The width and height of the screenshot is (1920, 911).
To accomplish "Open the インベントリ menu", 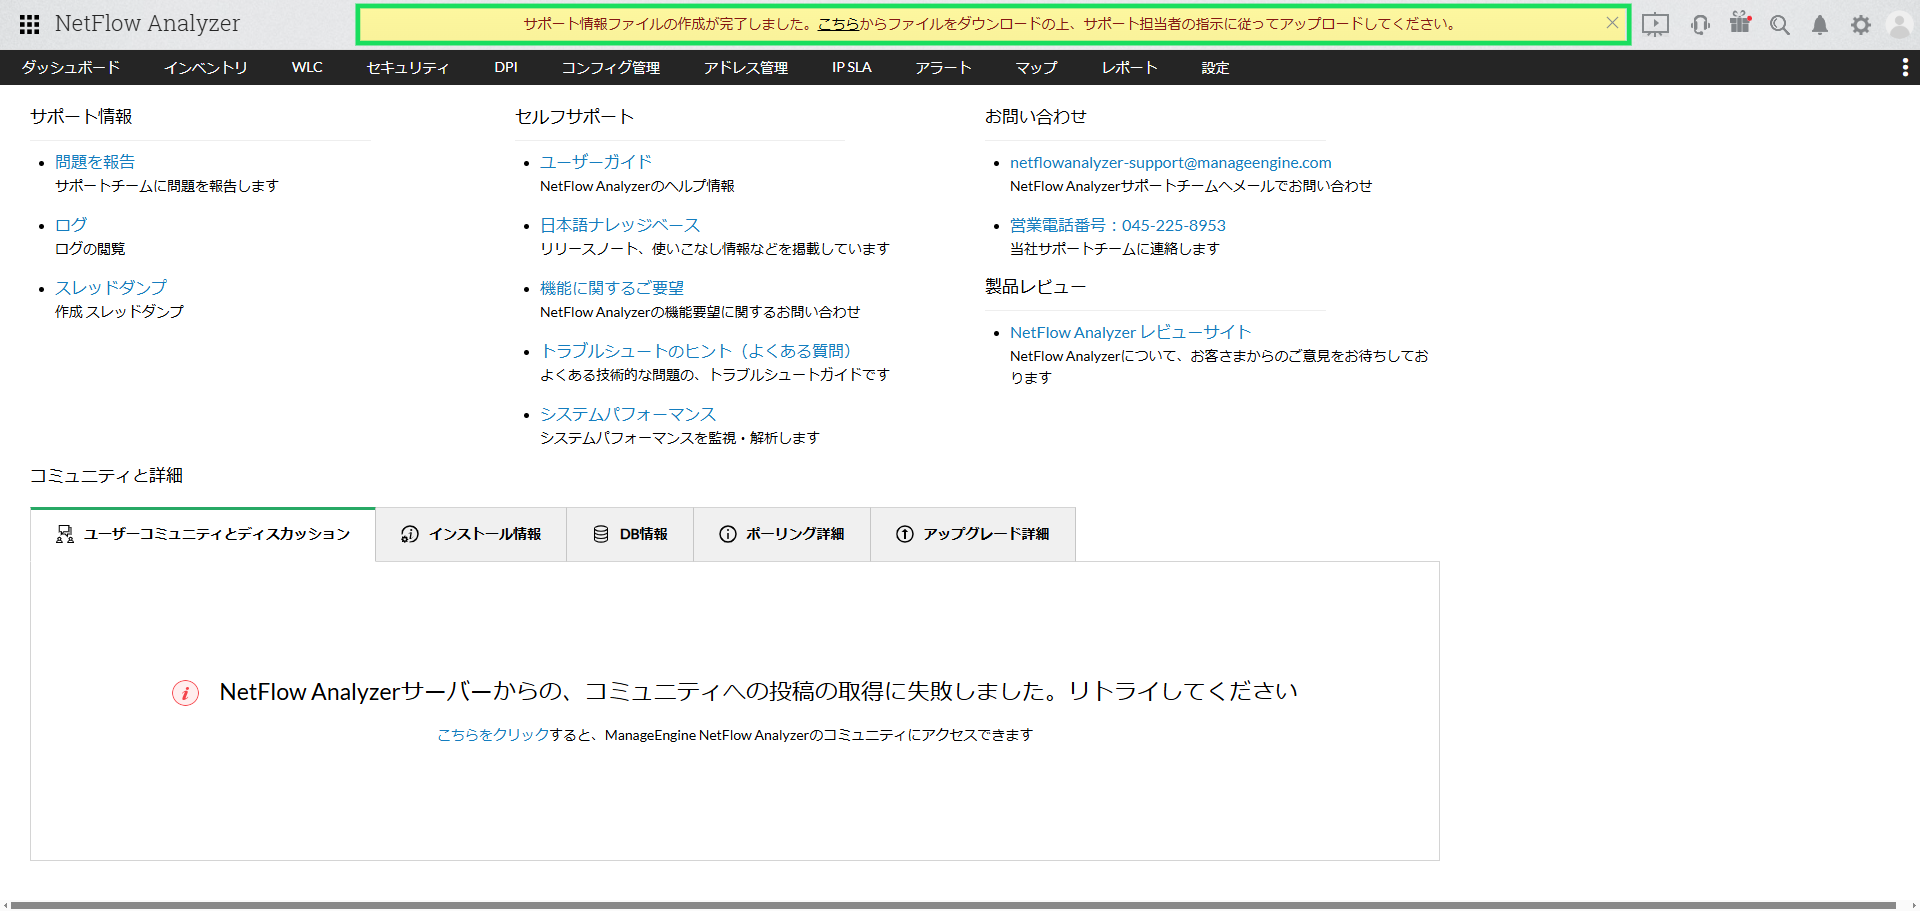I will pyautogui.click(x=205, y=67).
